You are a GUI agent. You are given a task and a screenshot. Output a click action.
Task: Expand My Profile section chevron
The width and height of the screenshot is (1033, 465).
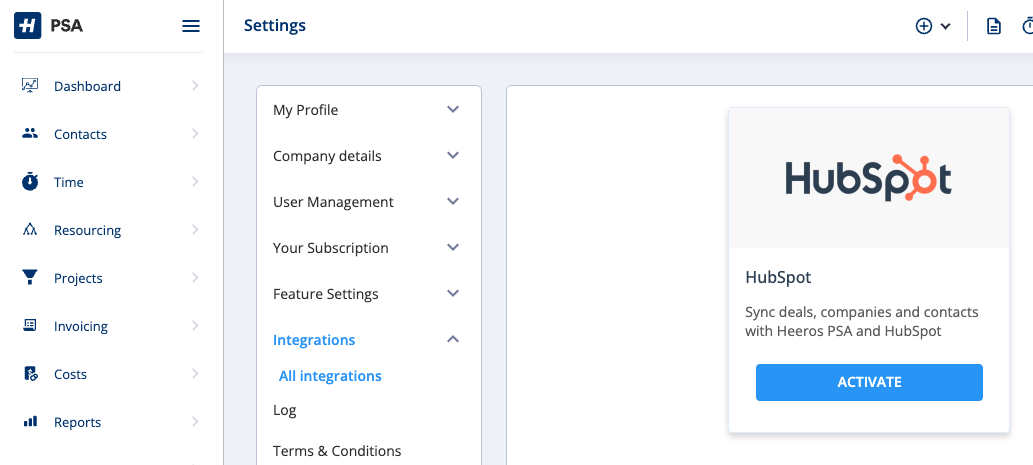[453, 109]
